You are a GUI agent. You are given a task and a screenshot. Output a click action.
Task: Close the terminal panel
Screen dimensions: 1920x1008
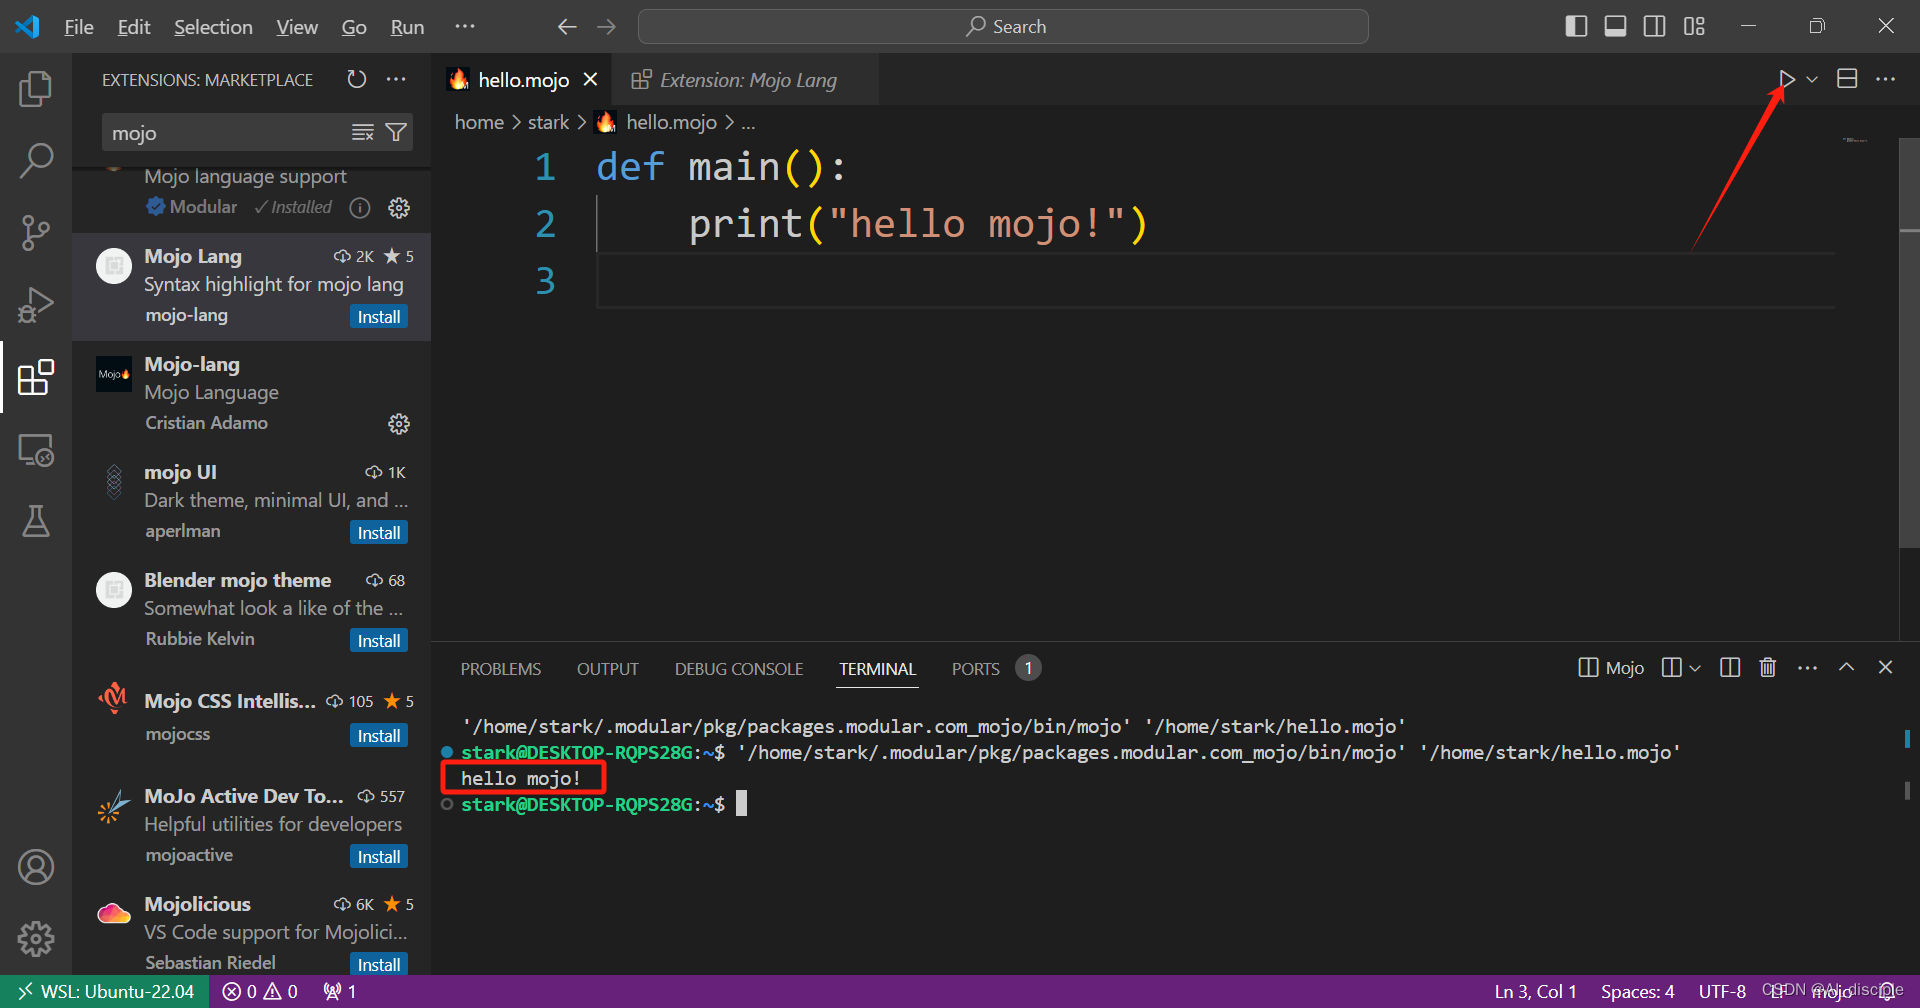pos(1886,667)
